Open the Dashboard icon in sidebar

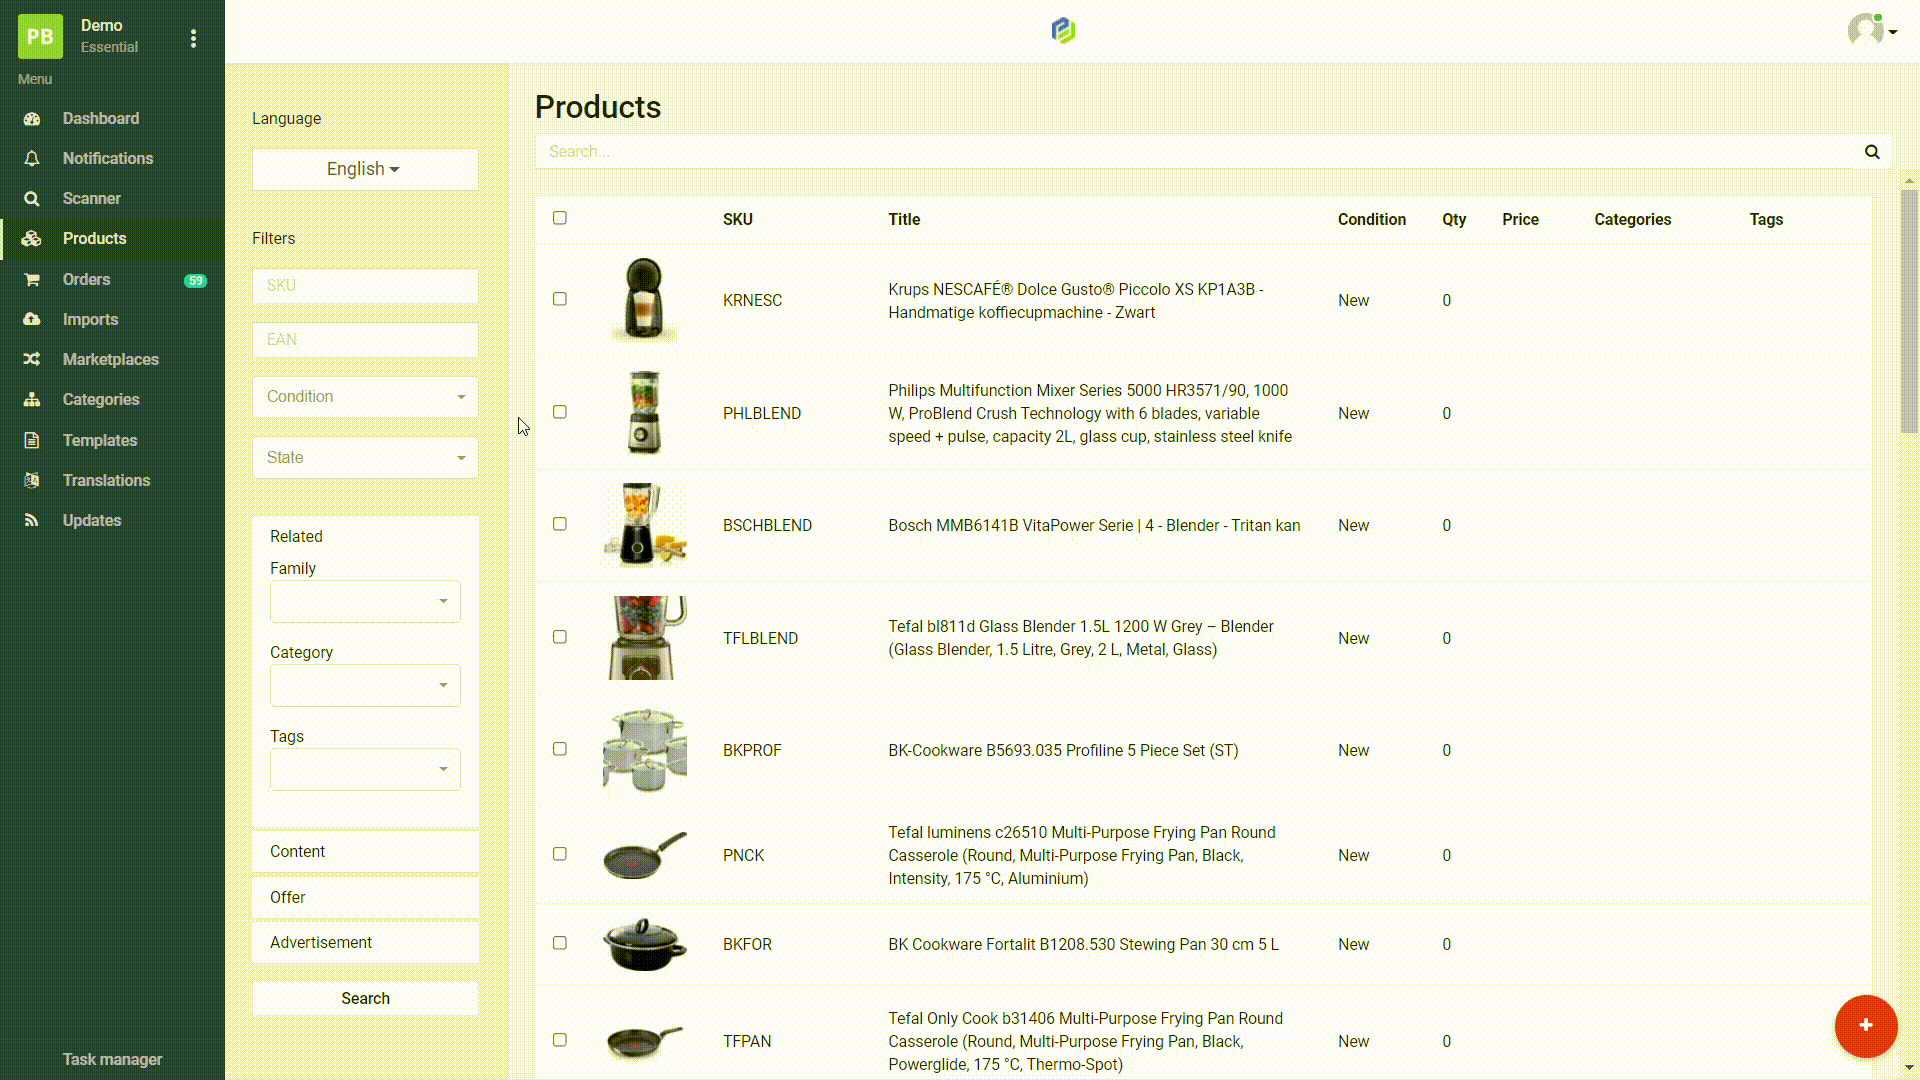point(32,118)
